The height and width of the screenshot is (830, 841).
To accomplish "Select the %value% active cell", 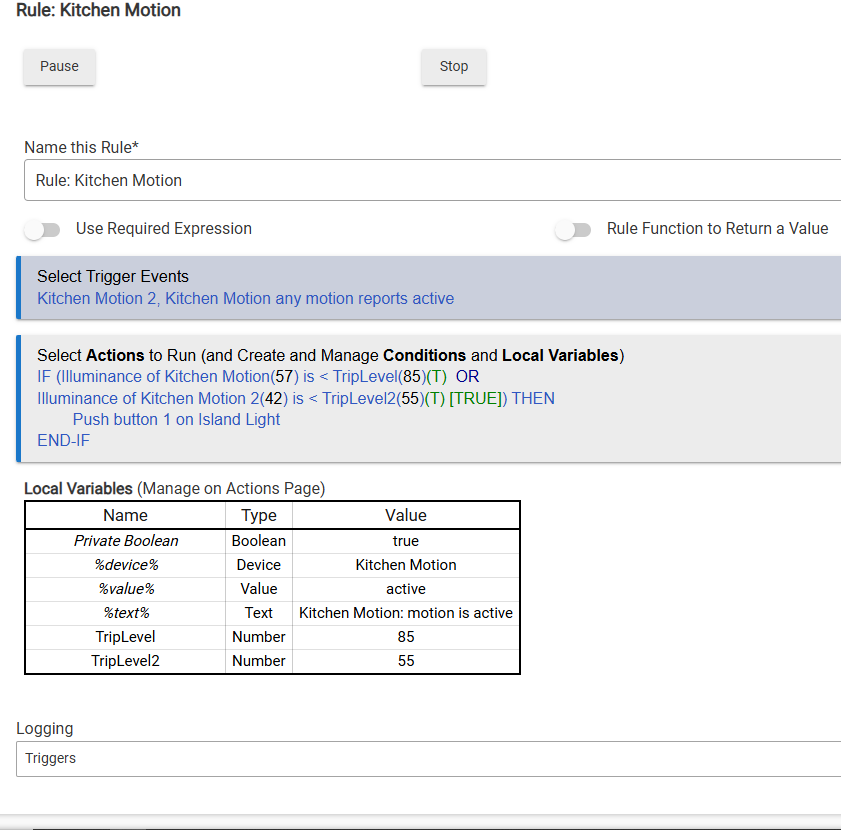I will pos(405,589).
